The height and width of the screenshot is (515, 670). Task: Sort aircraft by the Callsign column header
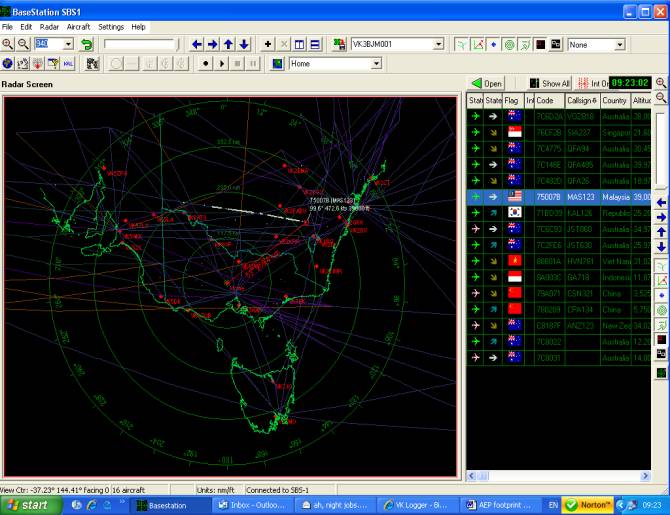click(582, 100)
